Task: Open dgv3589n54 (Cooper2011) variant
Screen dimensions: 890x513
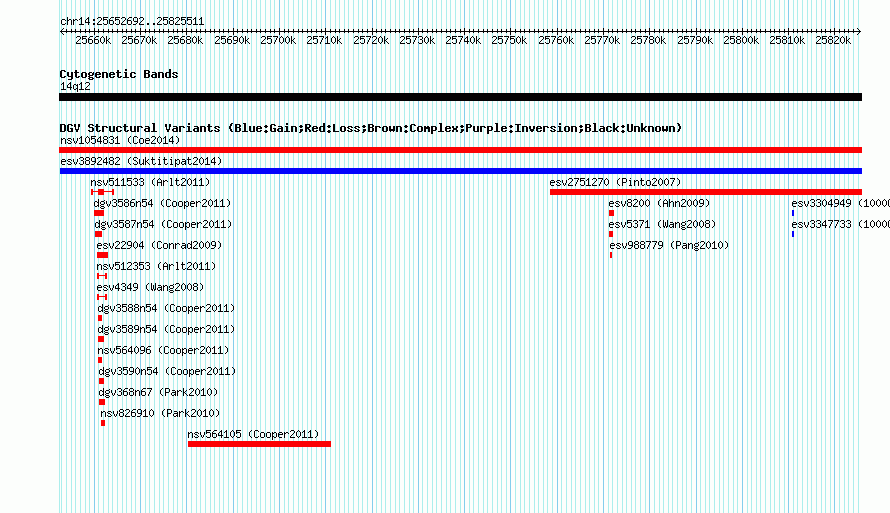Action: coord(166,329)
